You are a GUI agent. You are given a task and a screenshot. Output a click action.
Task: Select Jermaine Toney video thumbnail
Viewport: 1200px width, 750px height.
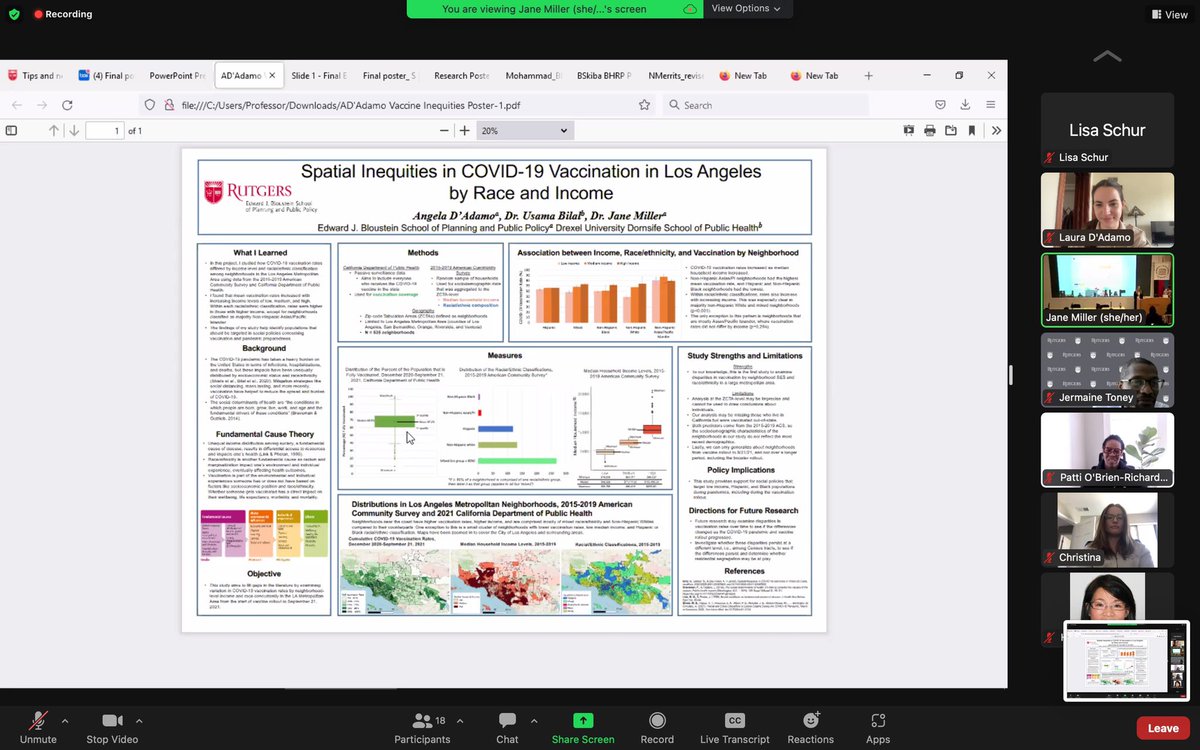click(x=1107, y=369)
